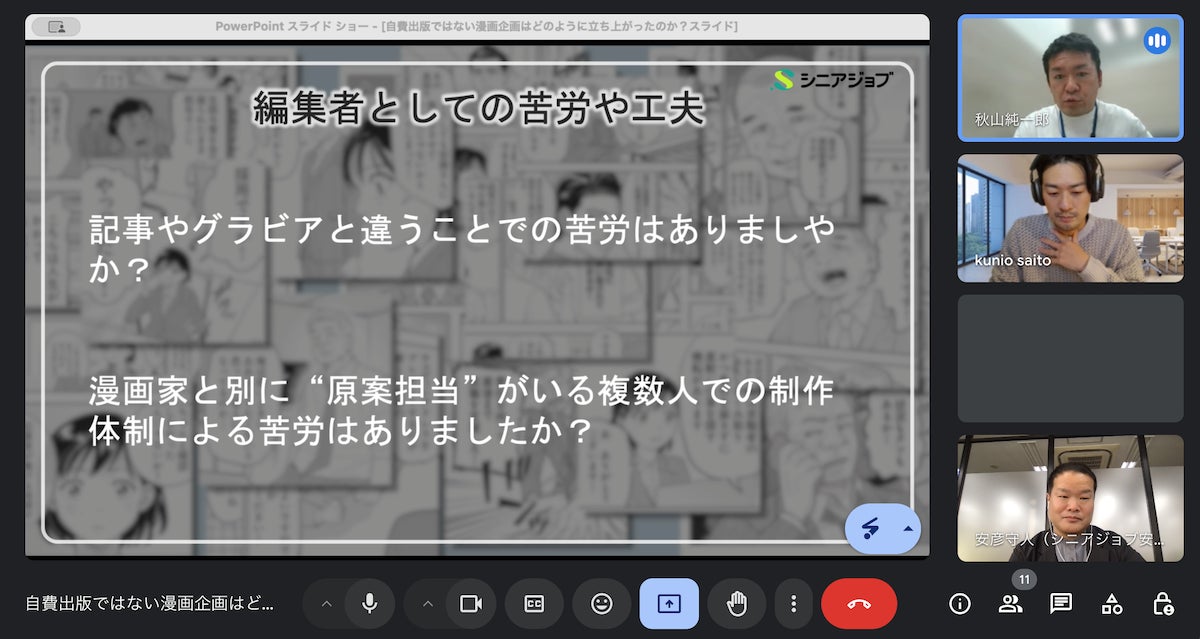Select the blank participant tile
The height and width of the screenshot is (639, 1200).
1070,358
